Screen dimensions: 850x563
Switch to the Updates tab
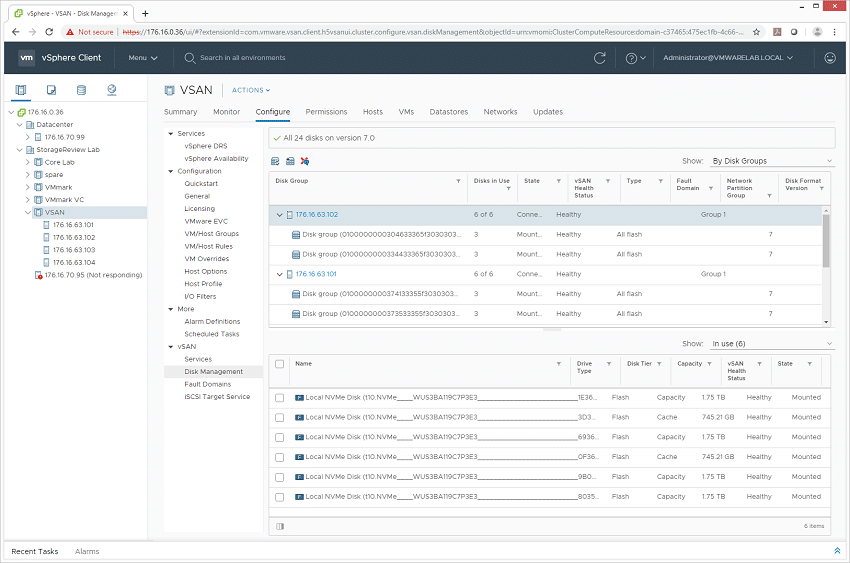point(548,112)
